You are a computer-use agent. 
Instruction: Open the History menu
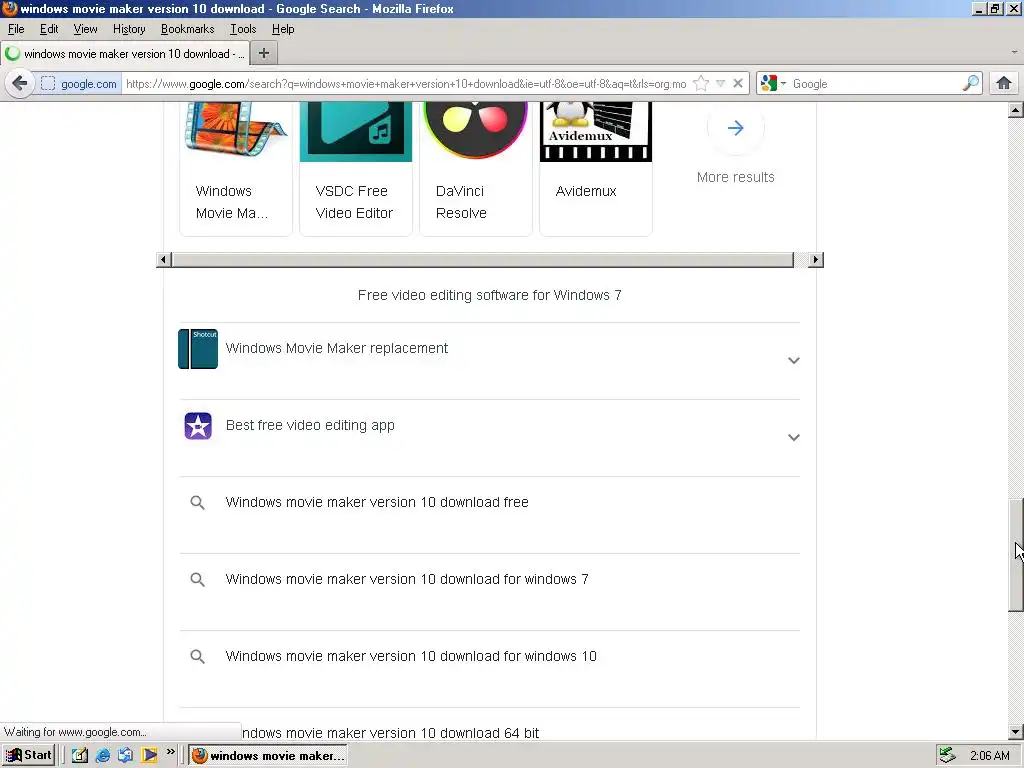point(129,29)
